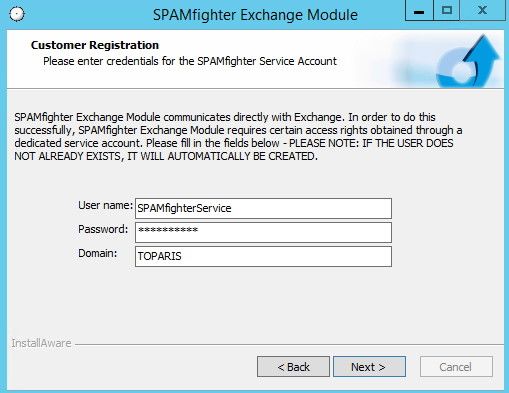Click the 'Password:' label
Screen dimensions: 509x393
(103, 229)
